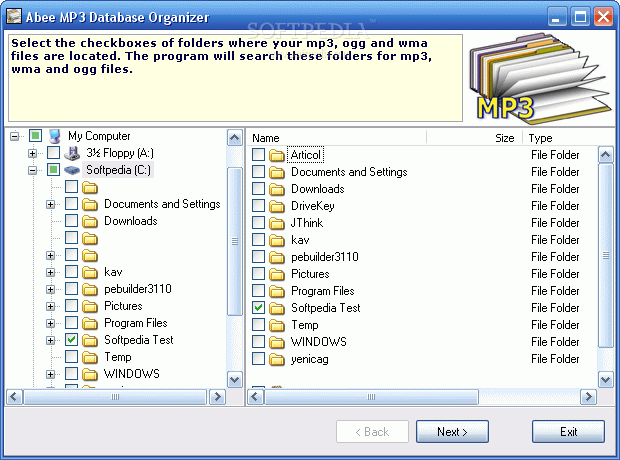
Task: Click Pictures folder icon in file list
Action: [277, 274]
